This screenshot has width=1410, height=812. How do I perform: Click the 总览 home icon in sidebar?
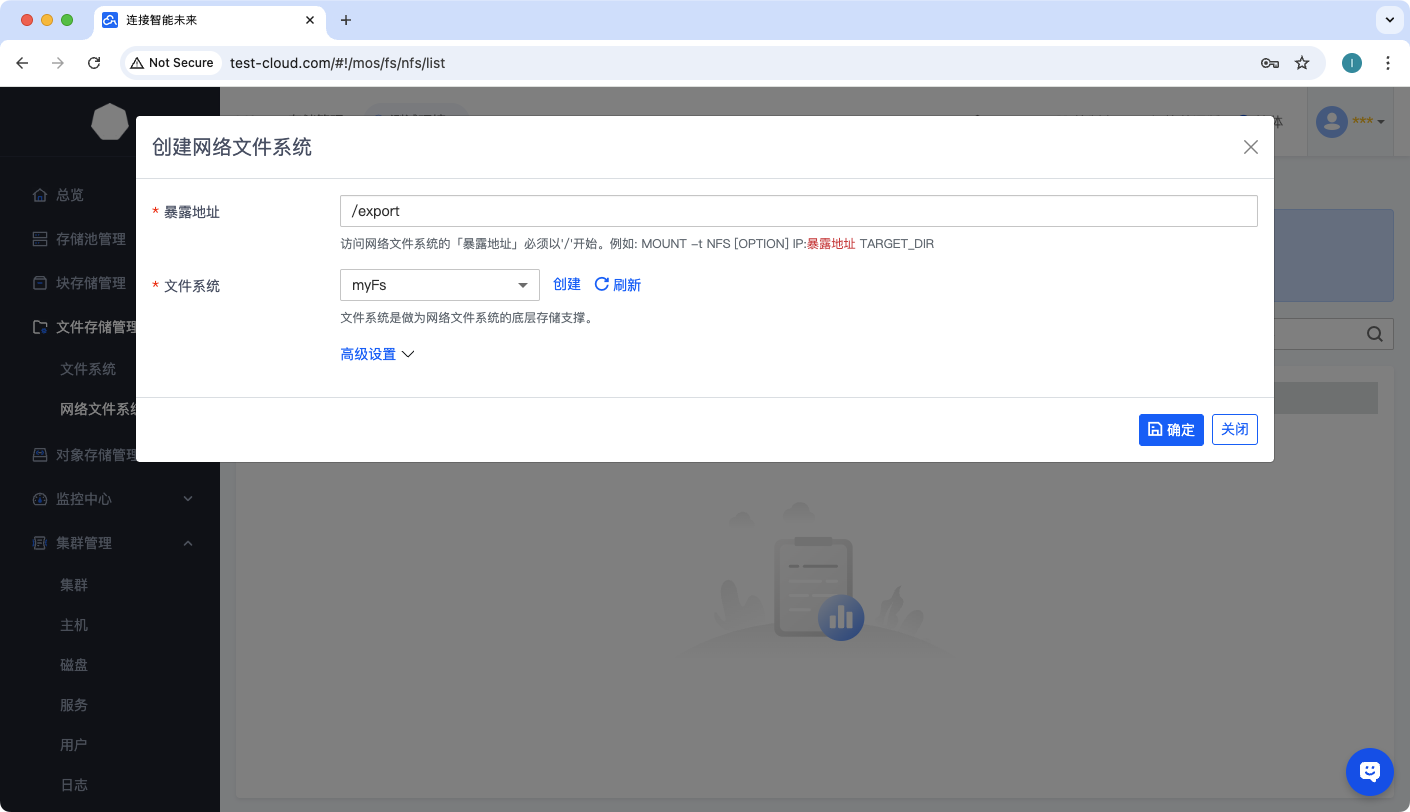click(40, 195)
